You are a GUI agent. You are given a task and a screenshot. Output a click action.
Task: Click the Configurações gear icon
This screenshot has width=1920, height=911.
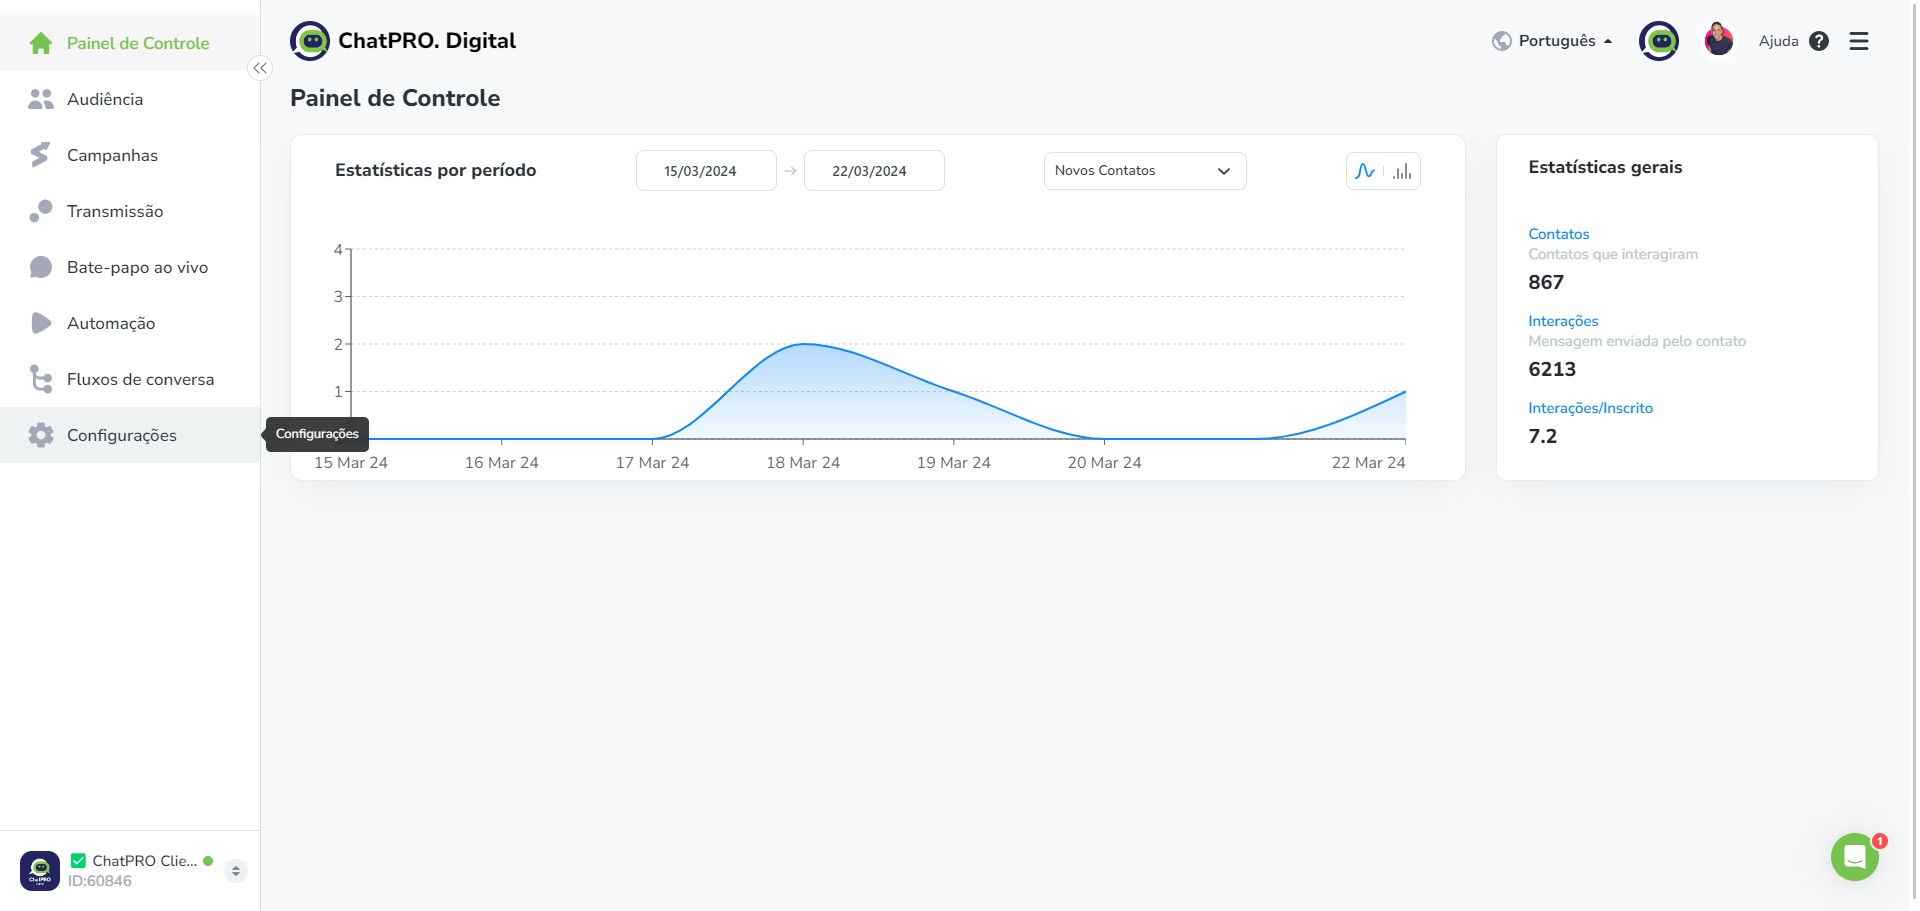pos(41,435)
